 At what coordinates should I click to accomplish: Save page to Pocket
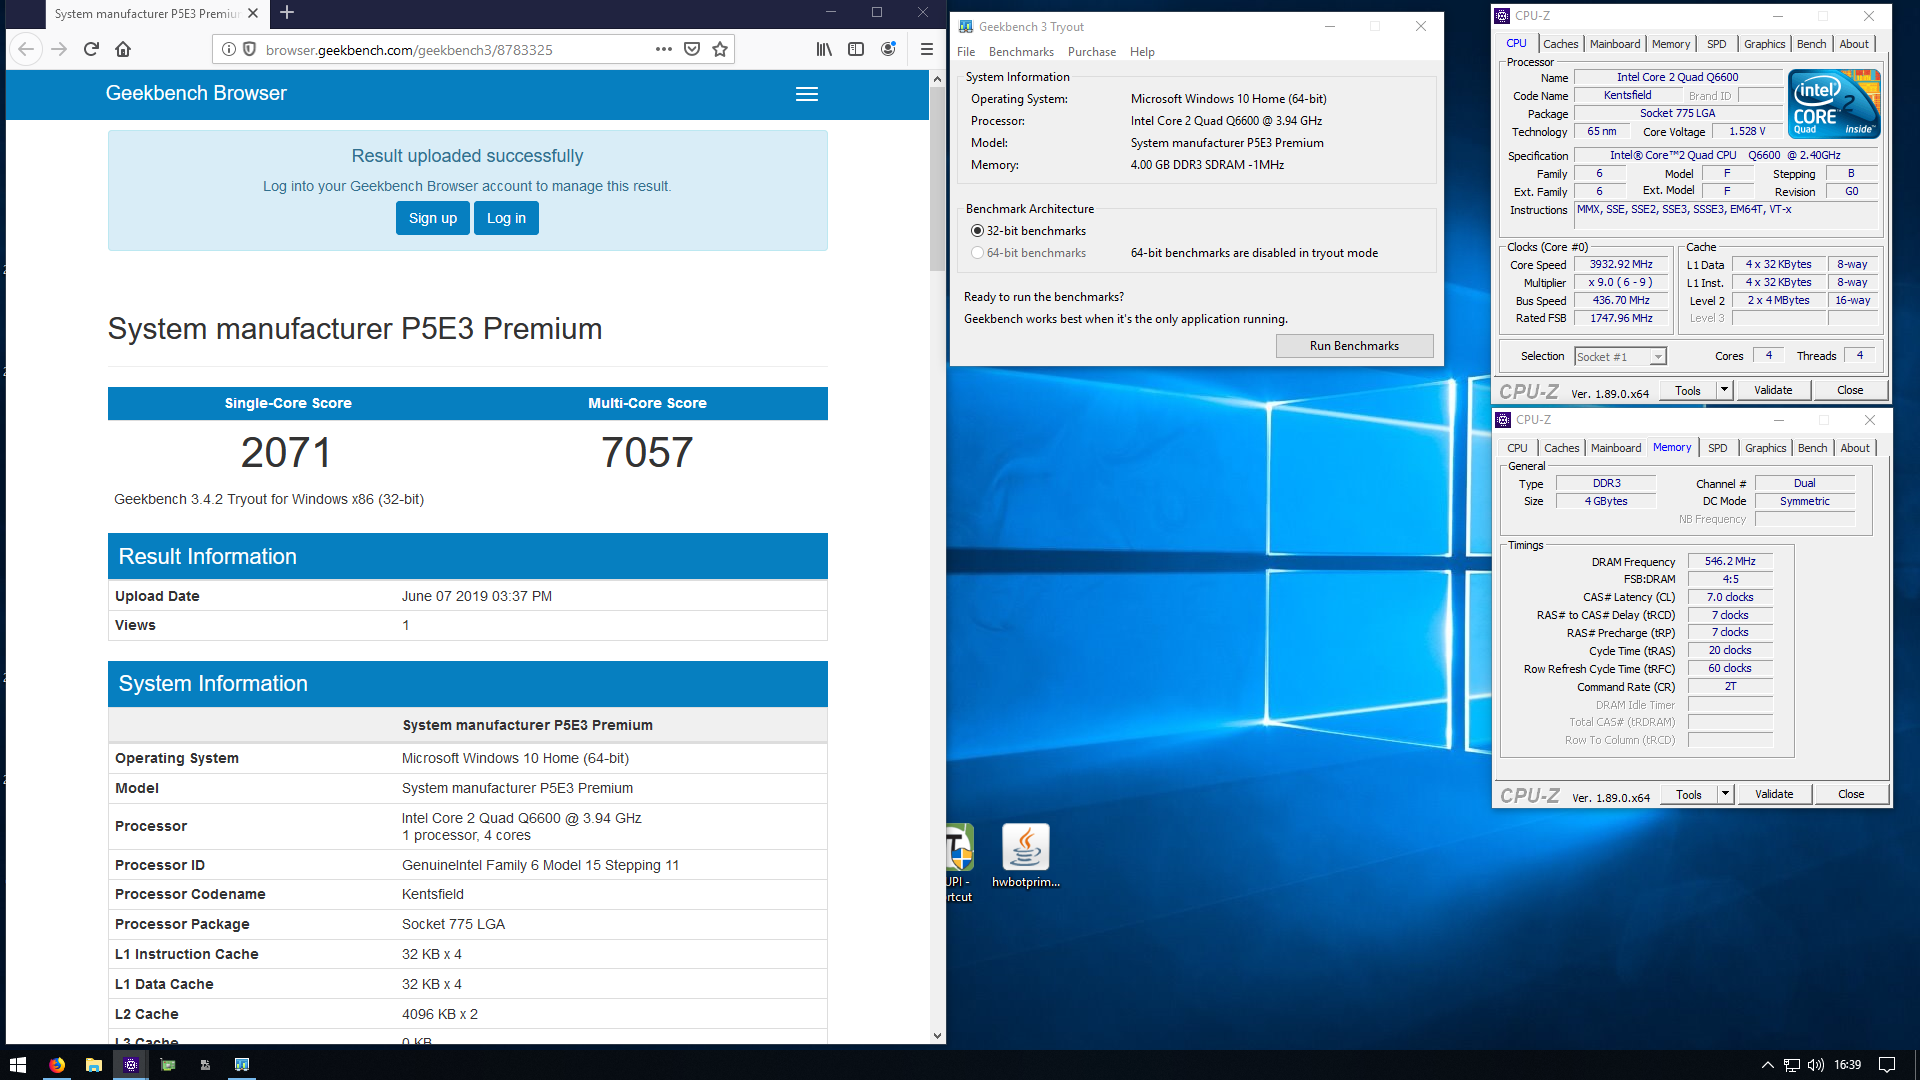(x=692, y=49)
